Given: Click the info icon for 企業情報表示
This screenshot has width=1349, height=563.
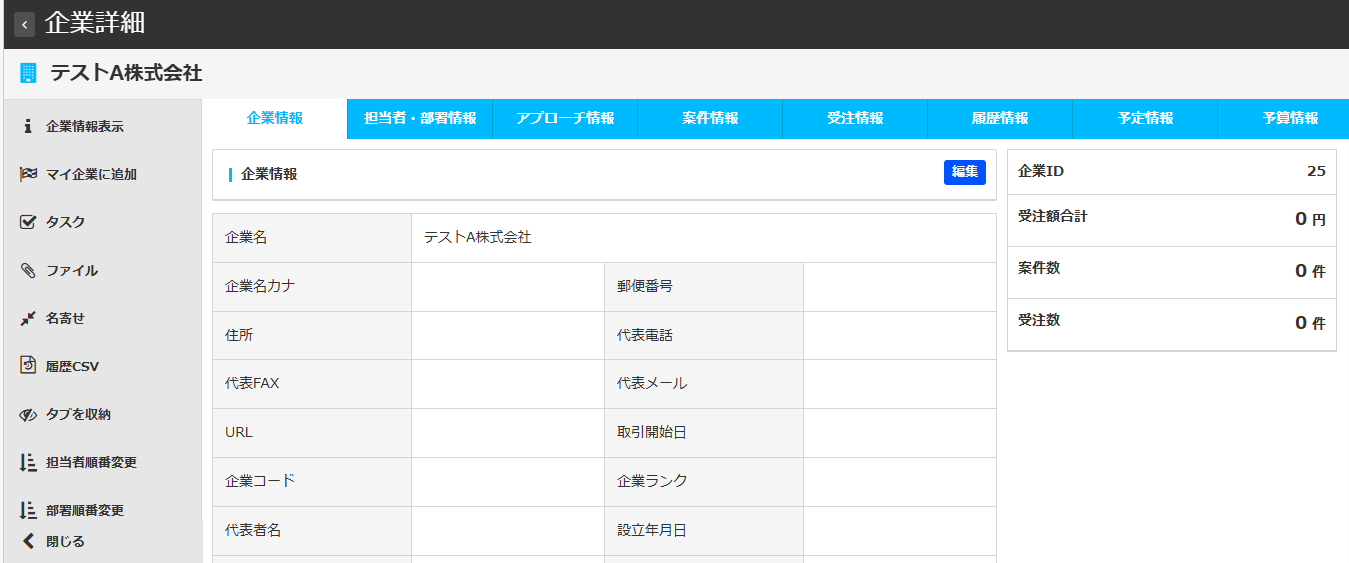Looking at the screenshot, I should tap(28, 126).
